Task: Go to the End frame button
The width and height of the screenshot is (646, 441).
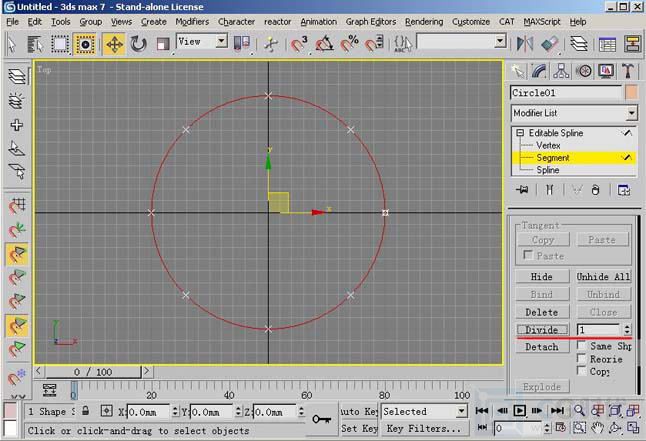Action: click(x=557, y=411)
